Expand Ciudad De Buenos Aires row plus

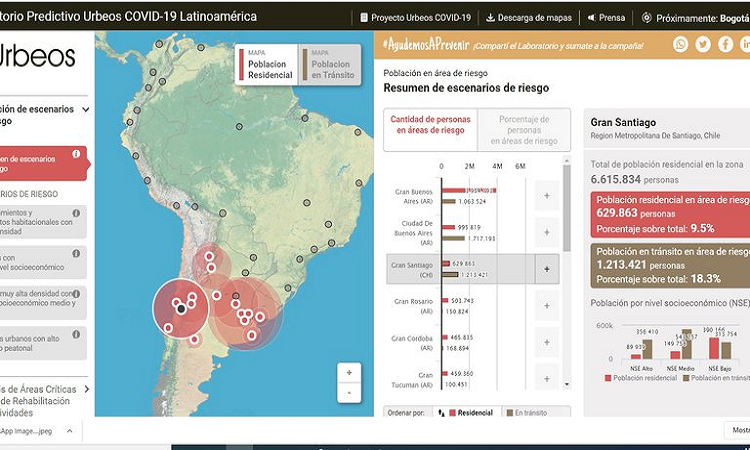tap(547, 232)
